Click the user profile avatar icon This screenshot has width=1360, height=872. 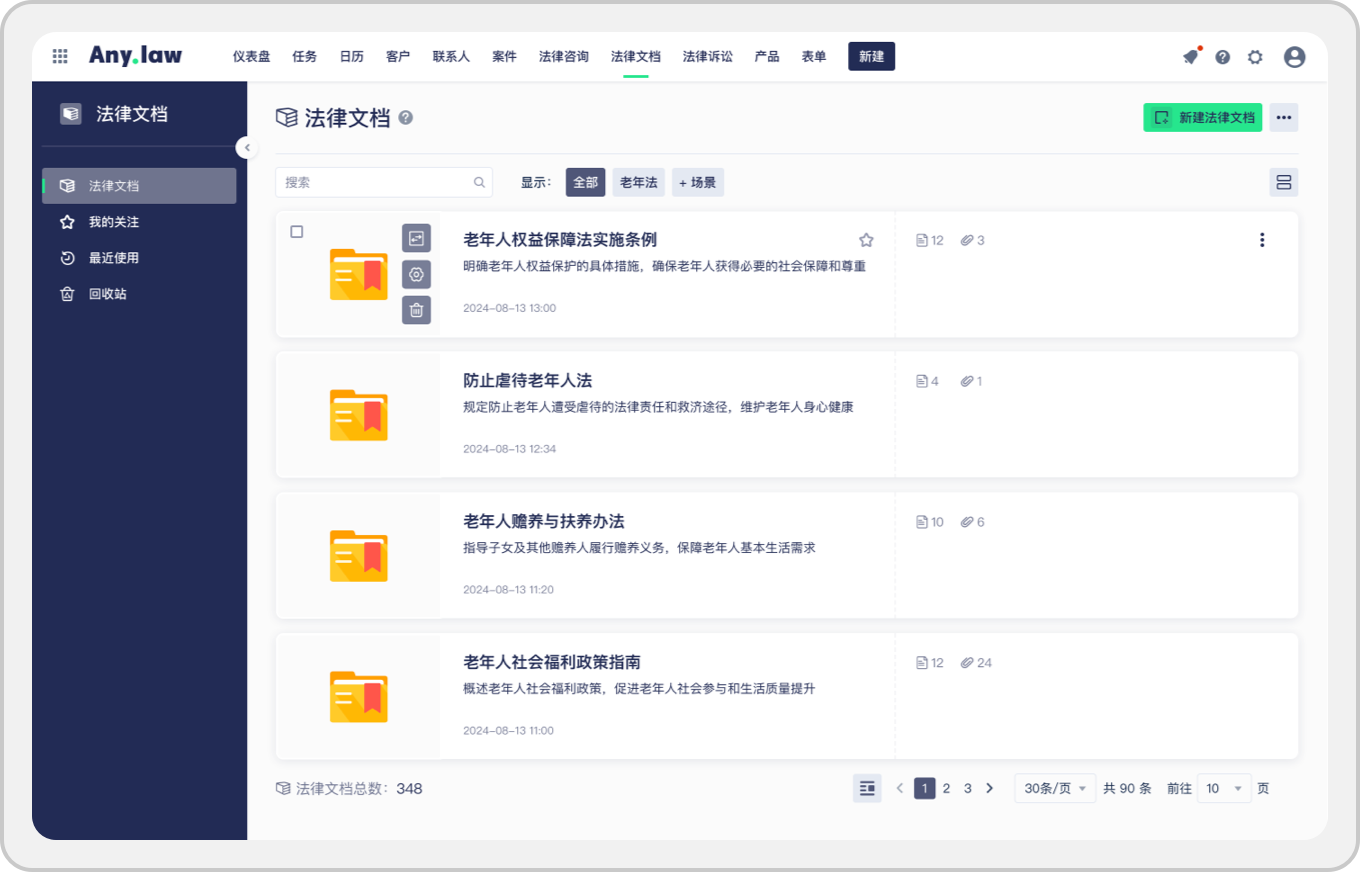(1294, 57)
